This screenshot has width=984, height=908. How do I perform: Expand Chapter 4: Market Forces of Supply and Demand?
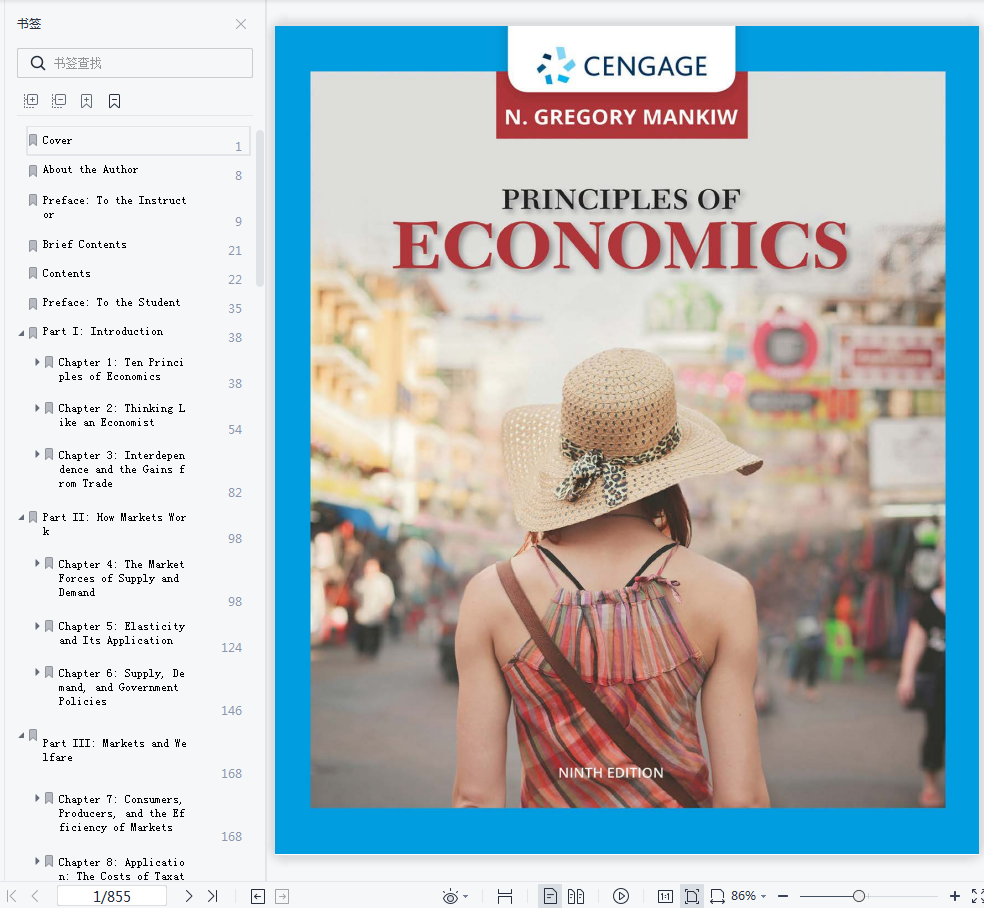tap(37, 563)
